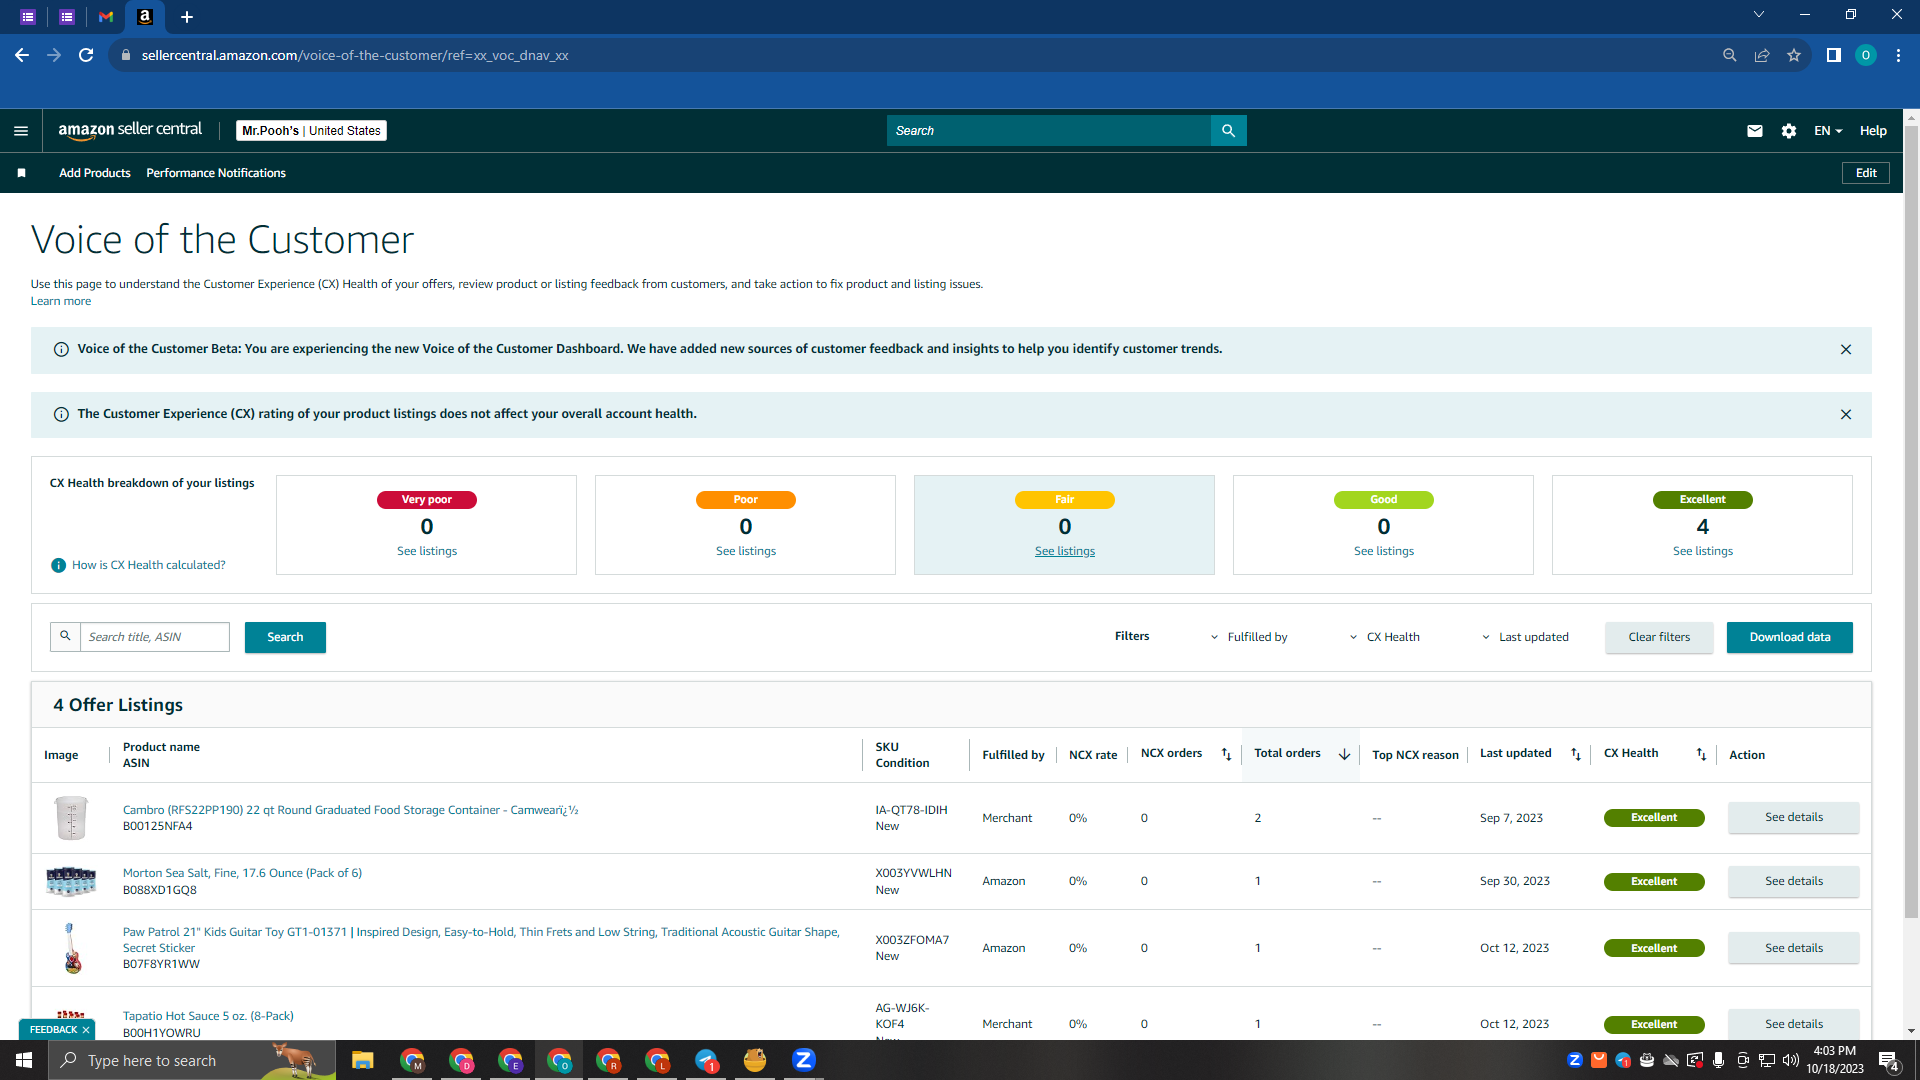
Task: Open Performance Notifications menu item
Action: 216,173
